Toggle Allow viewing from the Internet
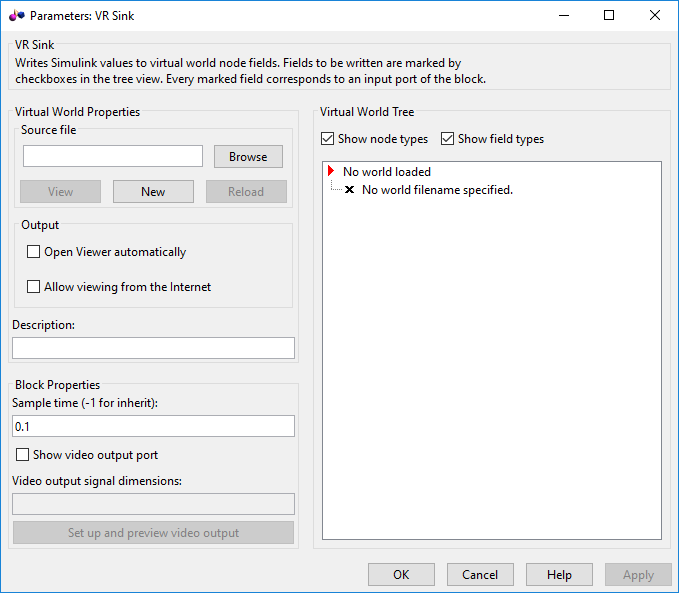Viewport: 679px width, 593px height. click(x=34, y=287)
